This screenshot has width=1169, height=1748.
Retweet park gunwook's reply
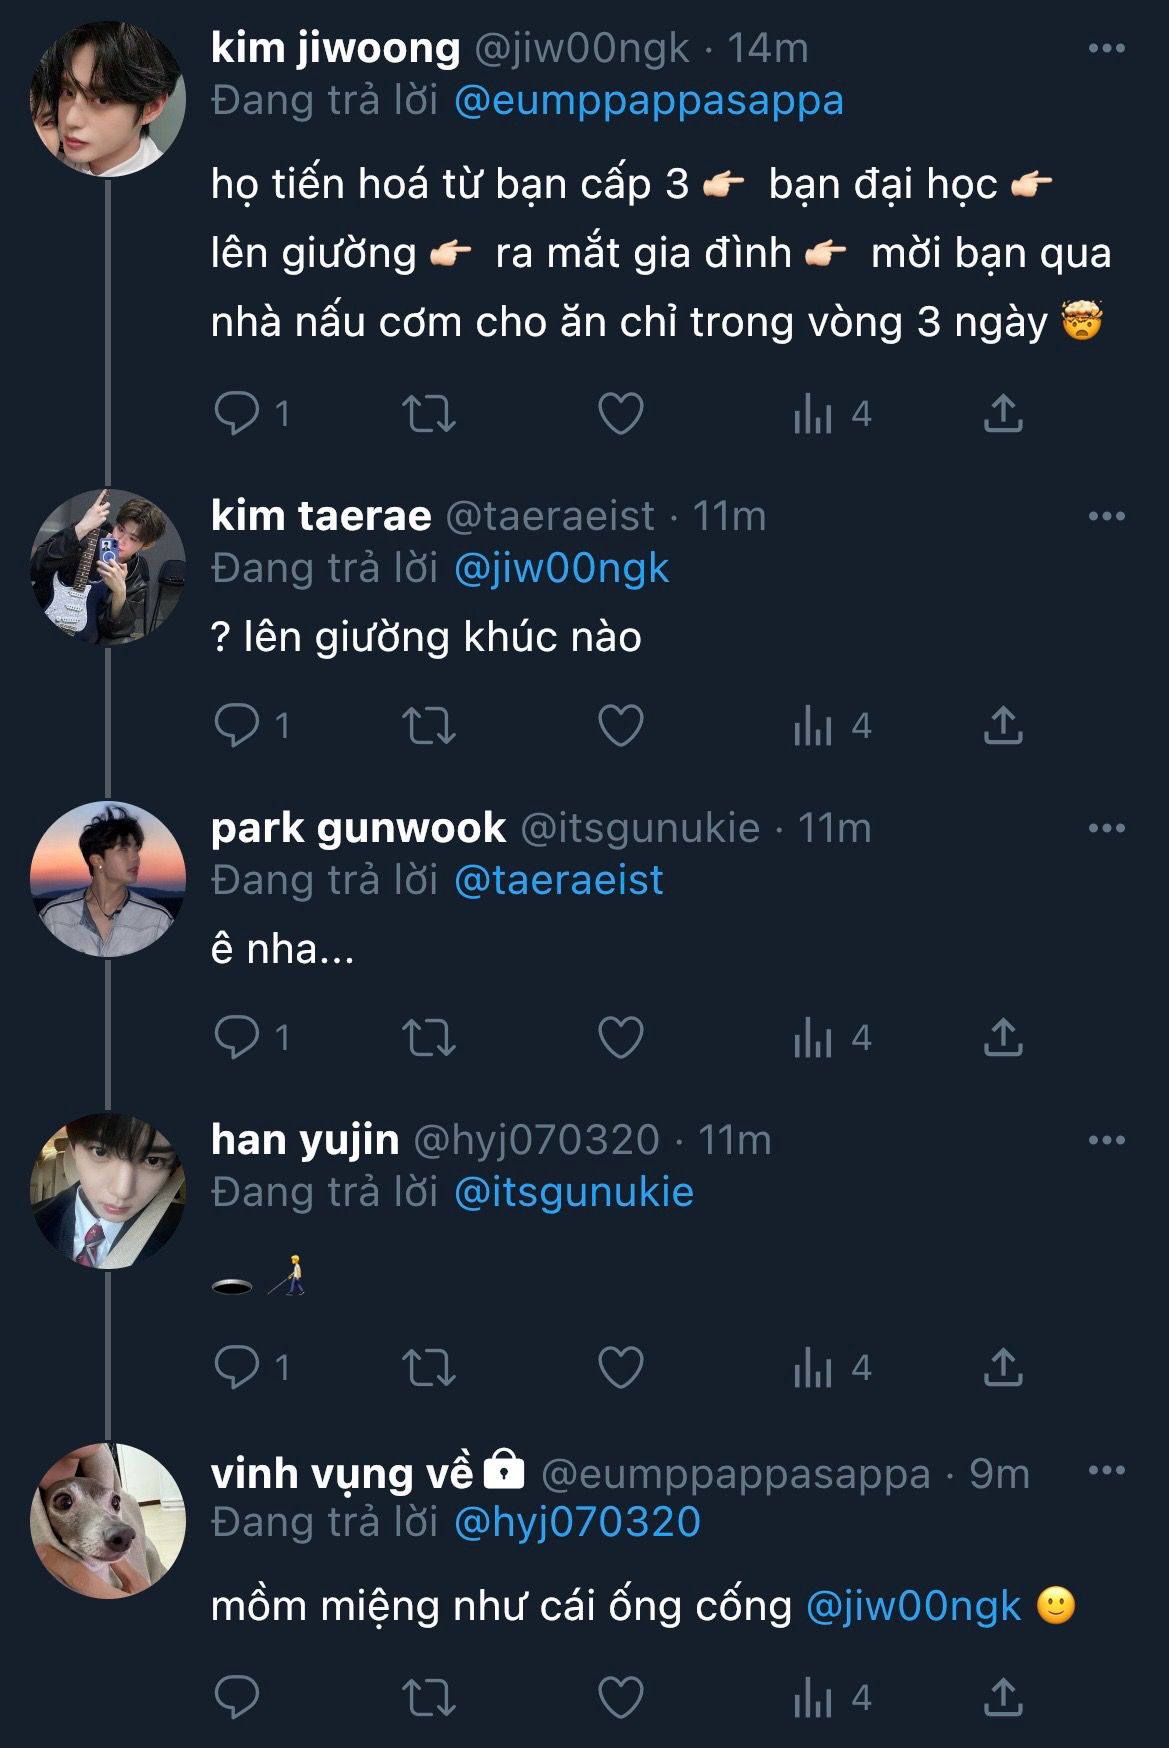coord(429,1038)
